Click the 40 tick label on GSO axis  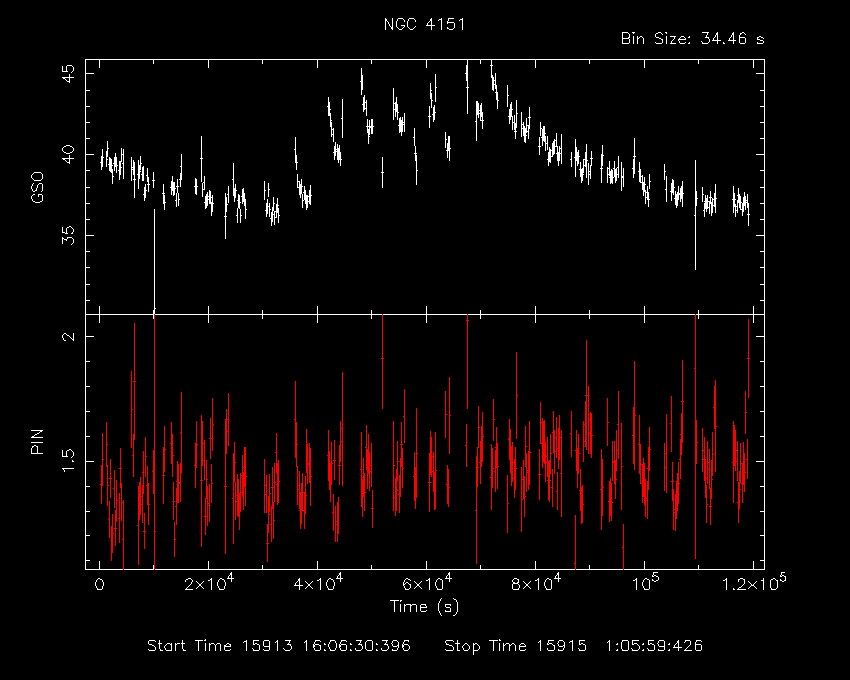pyautogui.click(x=69, y=154)
